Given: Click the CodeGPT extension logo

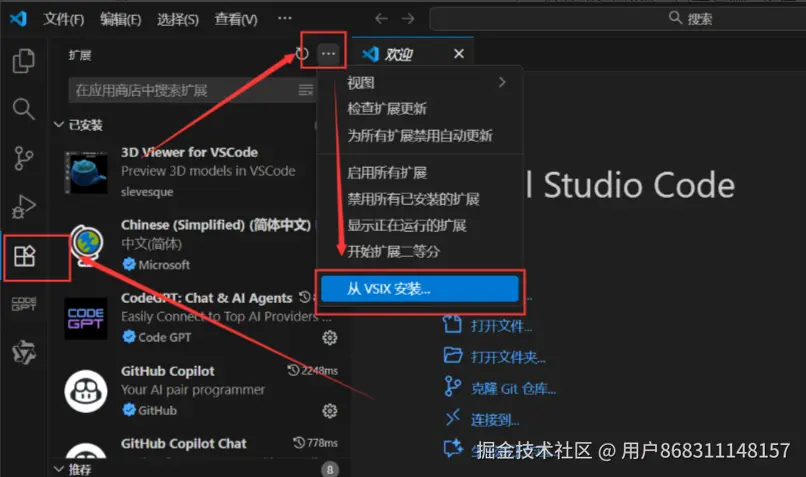Looking at the screenshot, I should [x=86, y=318].
